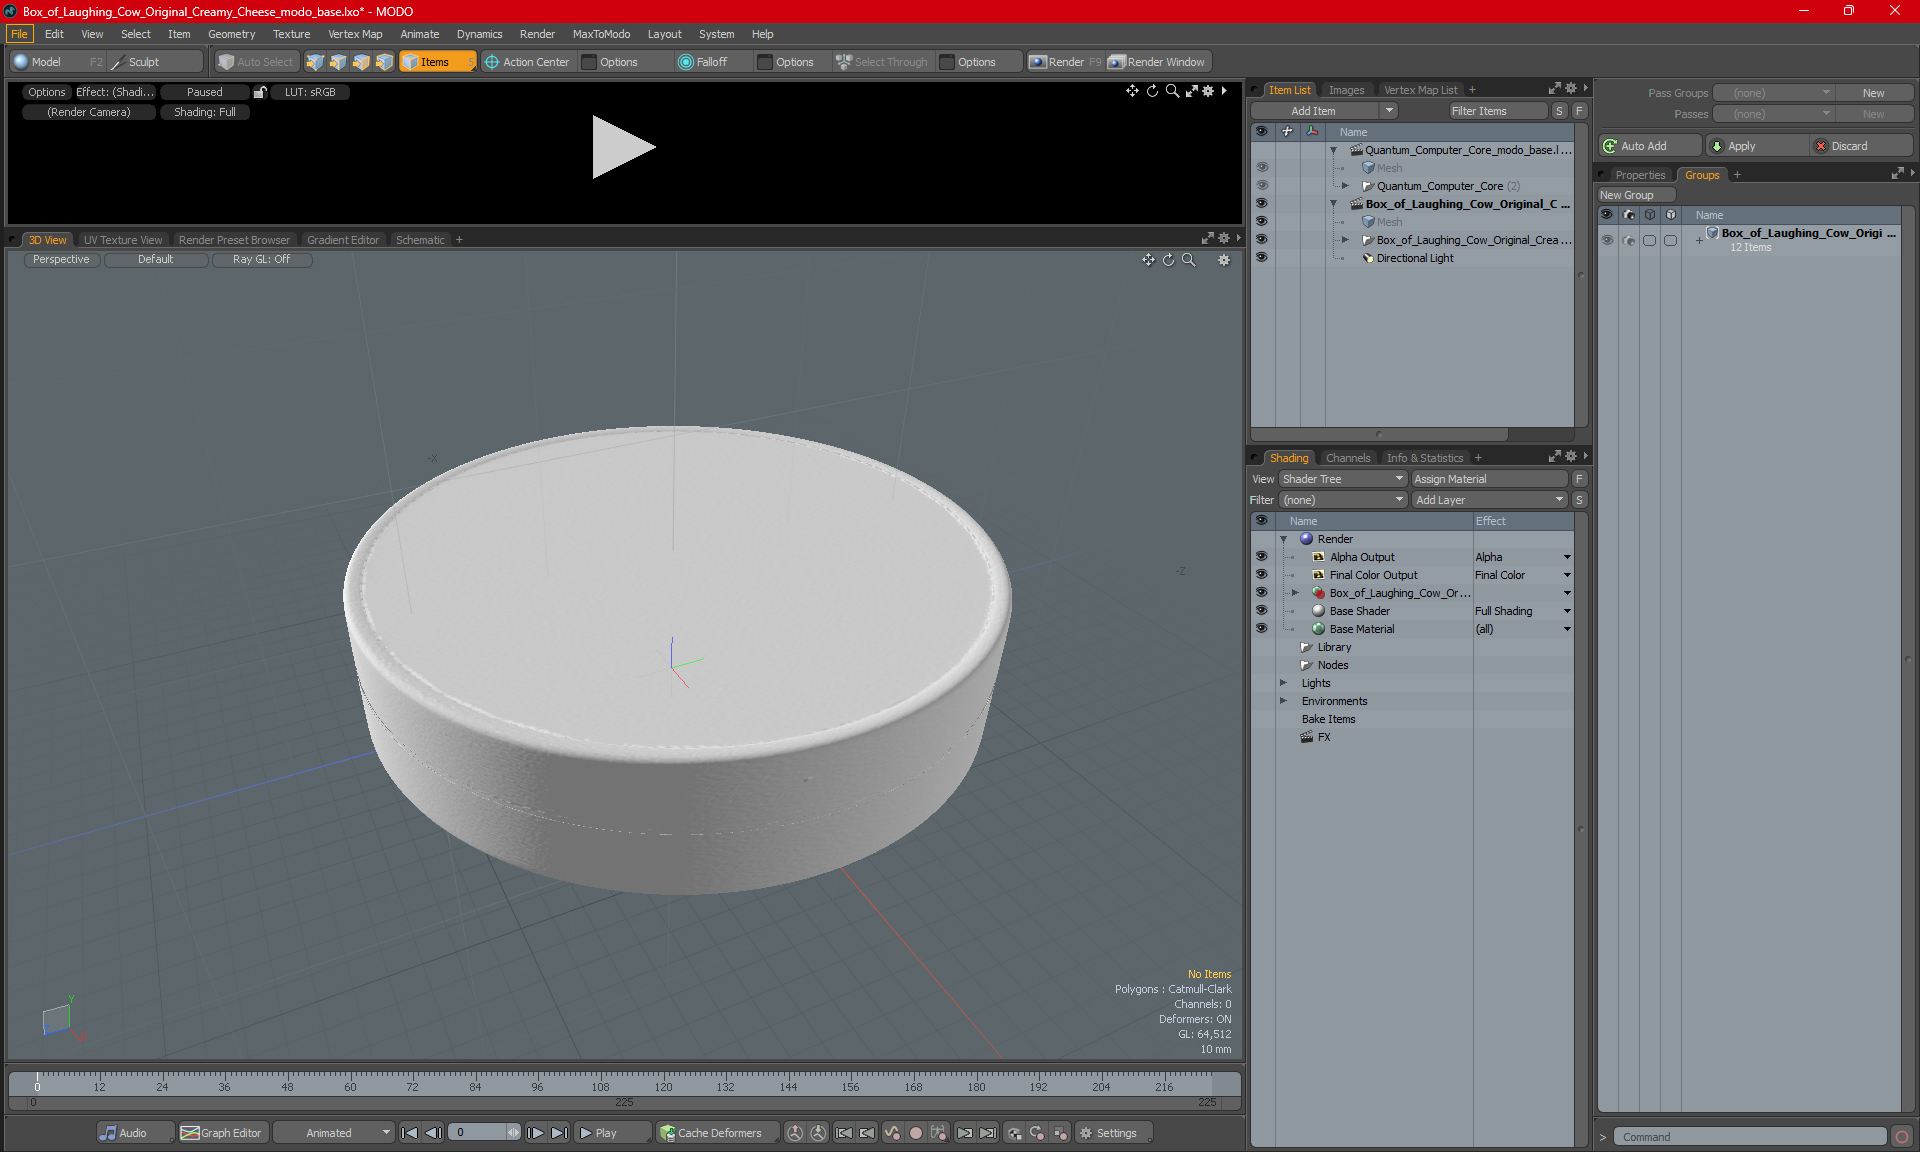The width and height of the screenshot is (1920, 1152).
Task: Click Assign Material button
Action: coord(1490,479)
